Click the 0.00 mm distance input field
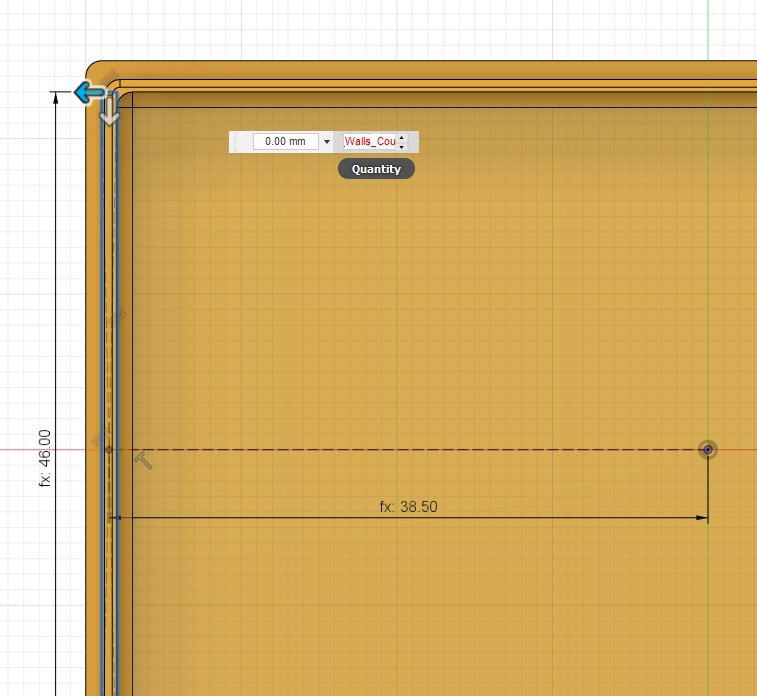This screenshot has height=696, width=757. click(285, 141)
